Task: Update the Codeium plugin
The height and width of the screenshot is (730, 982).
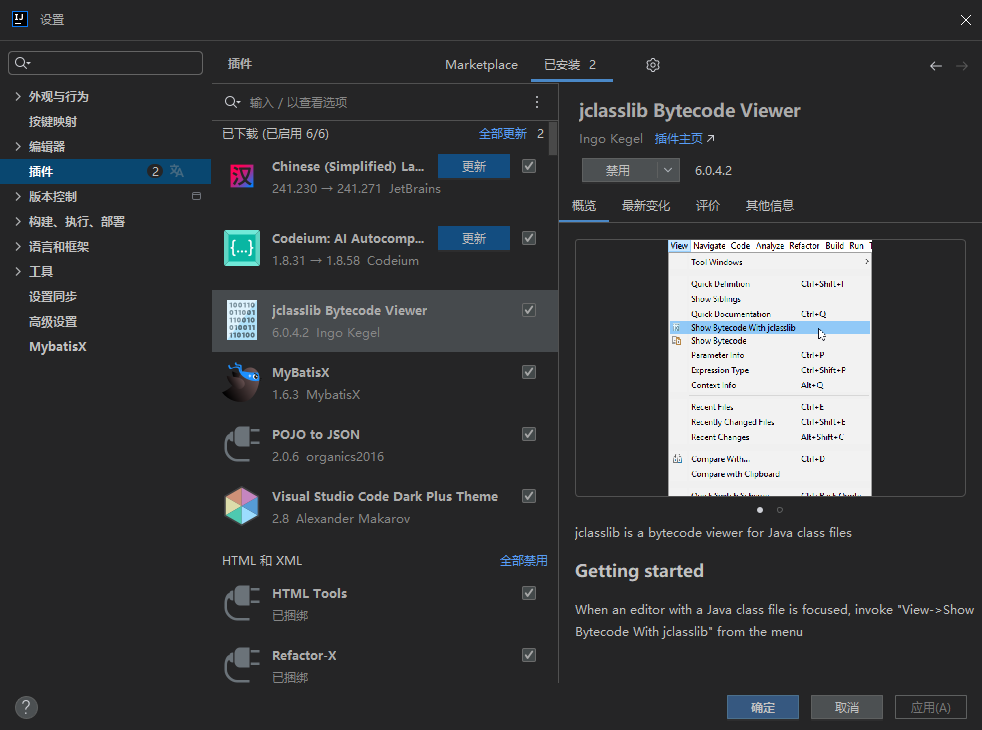Action: pos(473,238)
